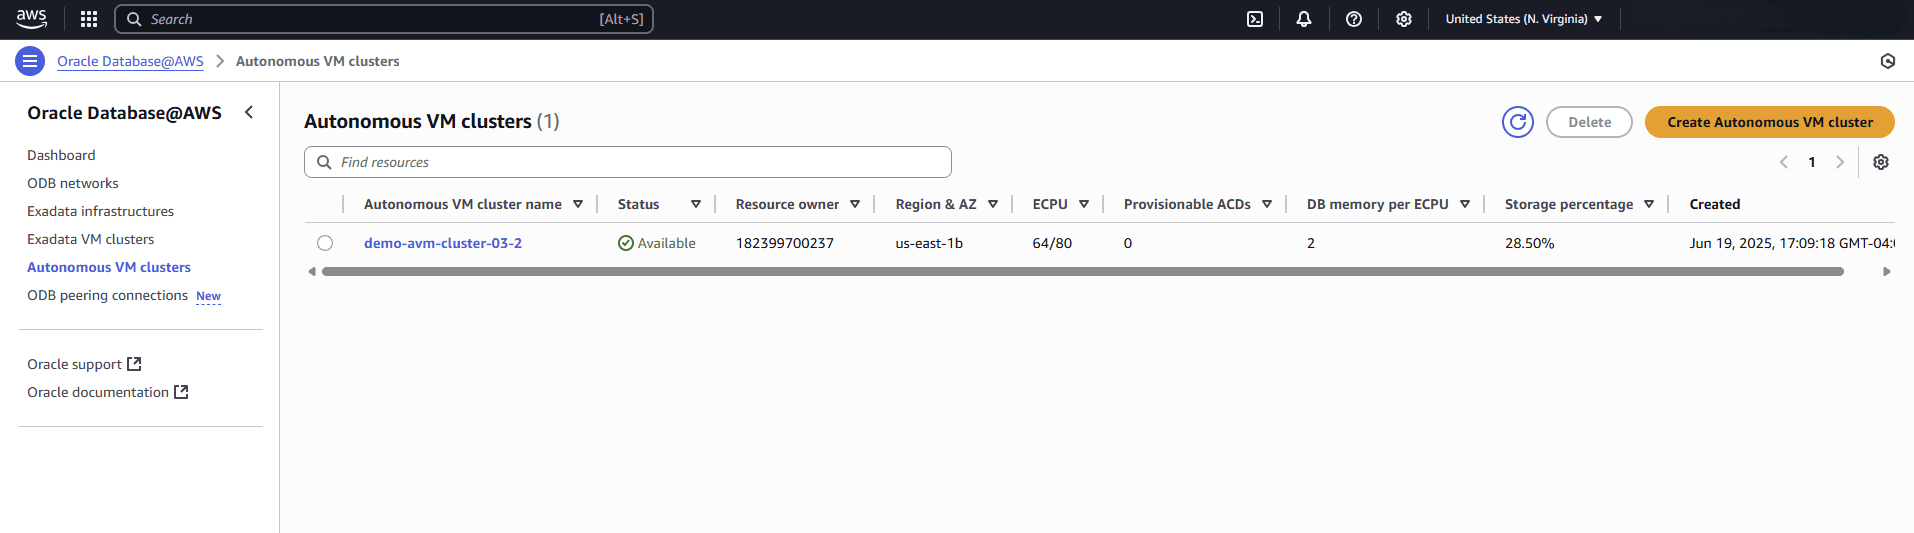Click the Oracle support external link icon
The height and width of the screenshot is (533, 1914).
(135, 364)
